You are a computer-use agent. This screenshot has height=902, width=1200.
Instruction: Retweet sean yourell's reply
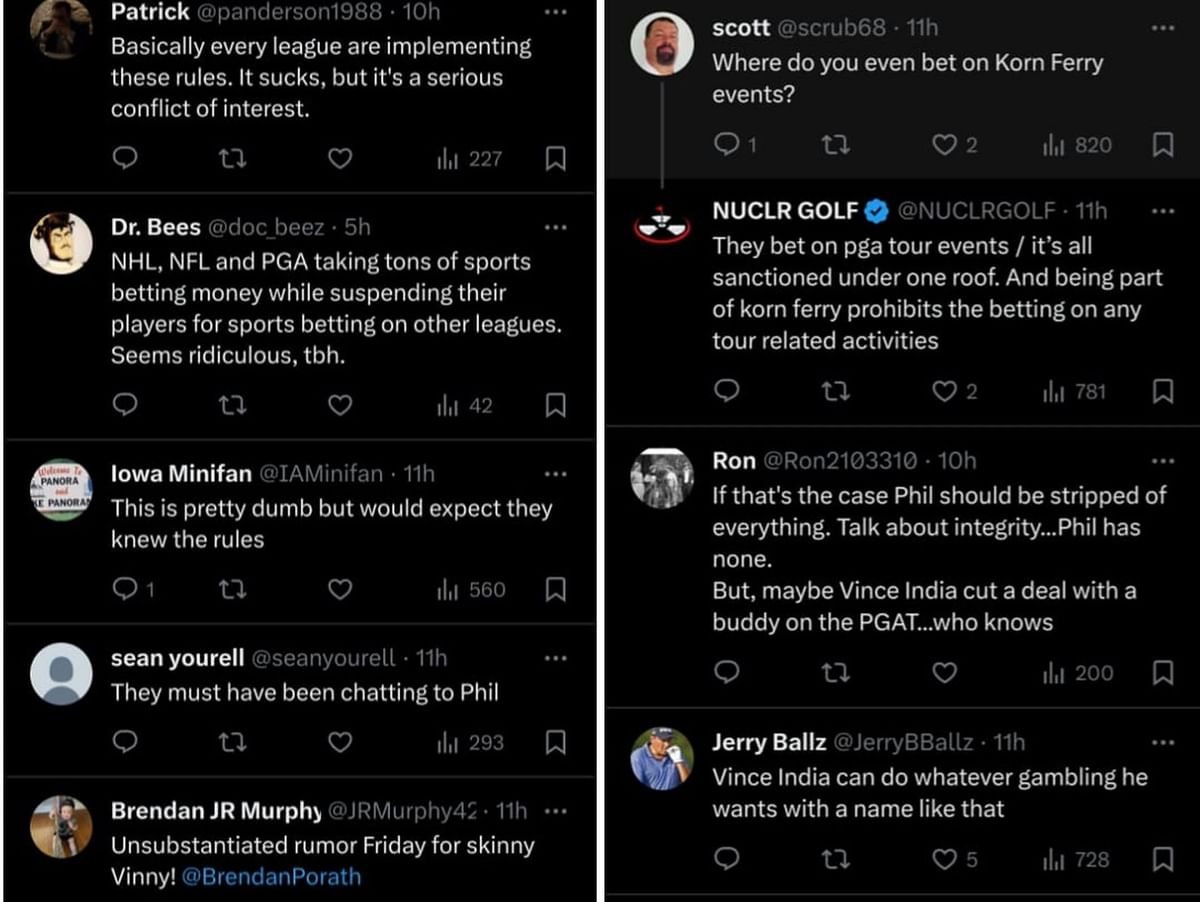click(232, 743)
